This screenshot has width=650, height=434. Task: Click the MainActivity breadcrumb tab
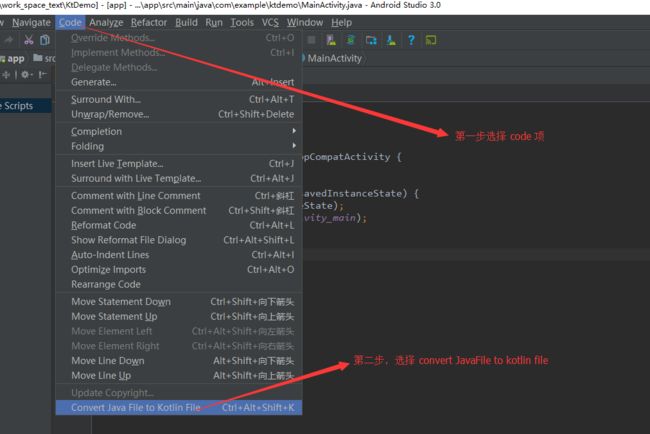[x=332, y=58]
